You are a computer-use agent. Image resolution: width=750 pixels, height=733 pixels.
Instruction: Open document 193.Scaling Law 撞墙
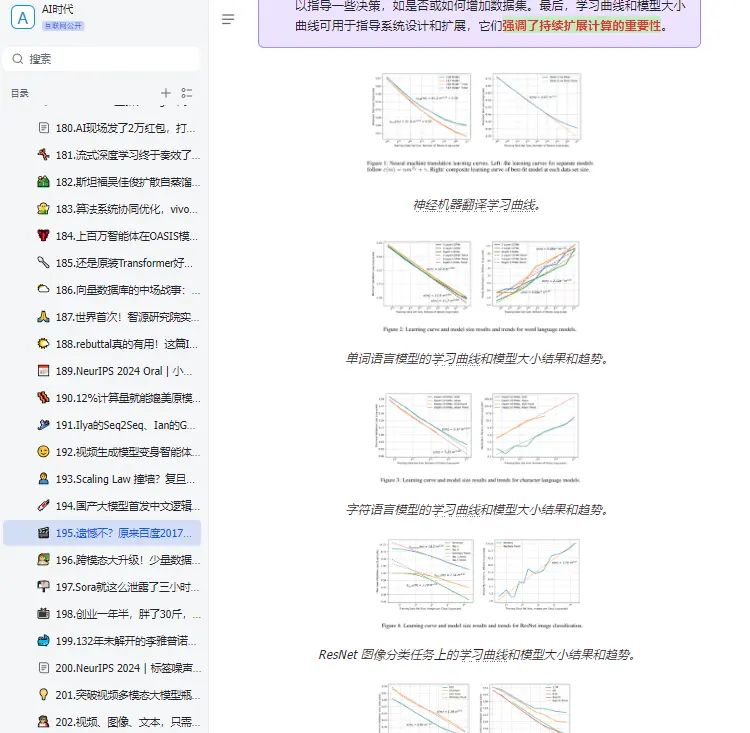[128, 479]
